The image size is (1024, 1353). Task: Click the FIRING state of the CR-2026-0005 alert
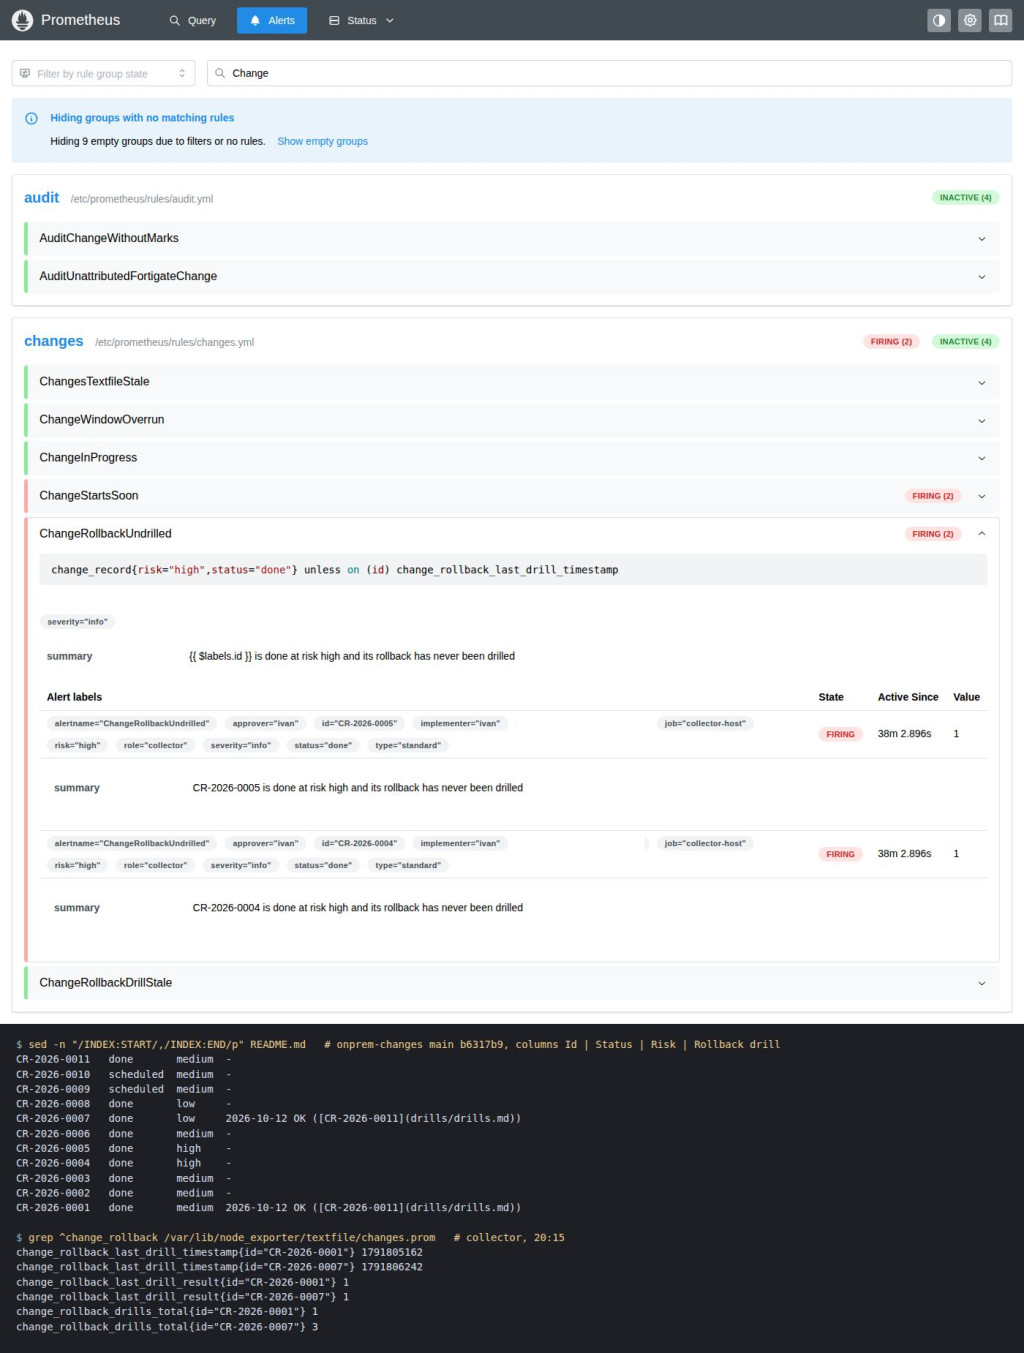840,734
